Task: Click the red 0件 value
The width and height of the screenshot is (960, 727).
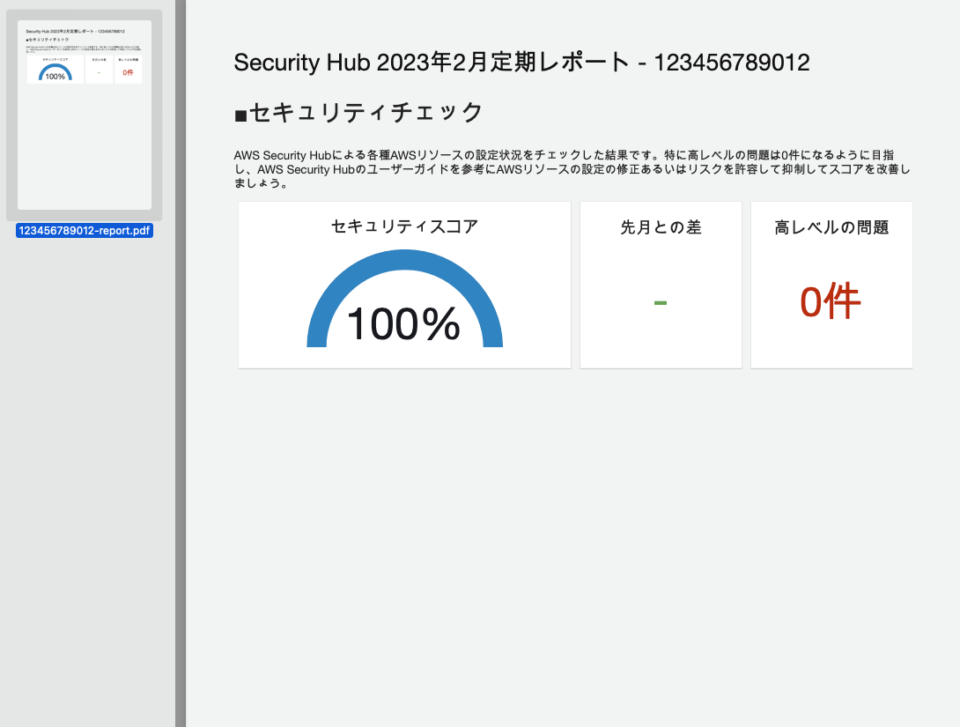Action: click(x=830, y=301)
